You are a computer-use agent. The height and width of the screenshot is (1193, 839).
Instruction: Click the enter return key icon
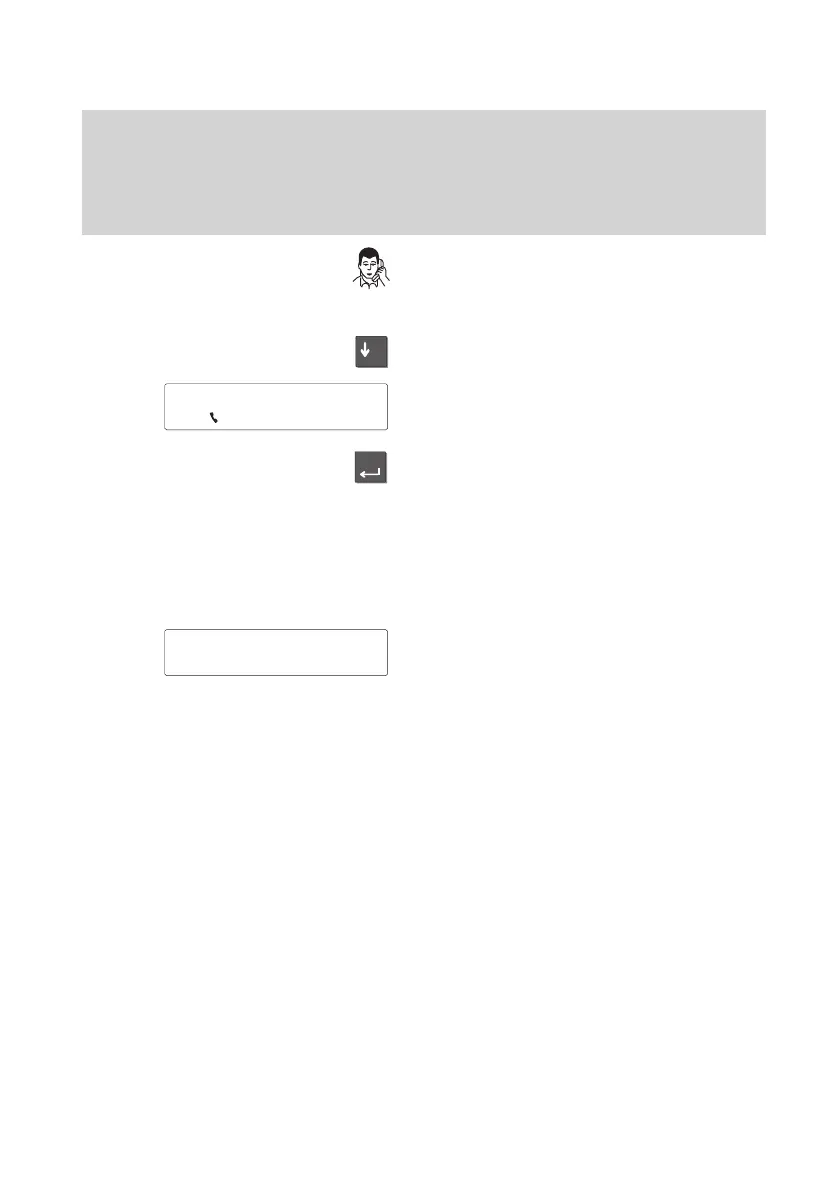371,467
